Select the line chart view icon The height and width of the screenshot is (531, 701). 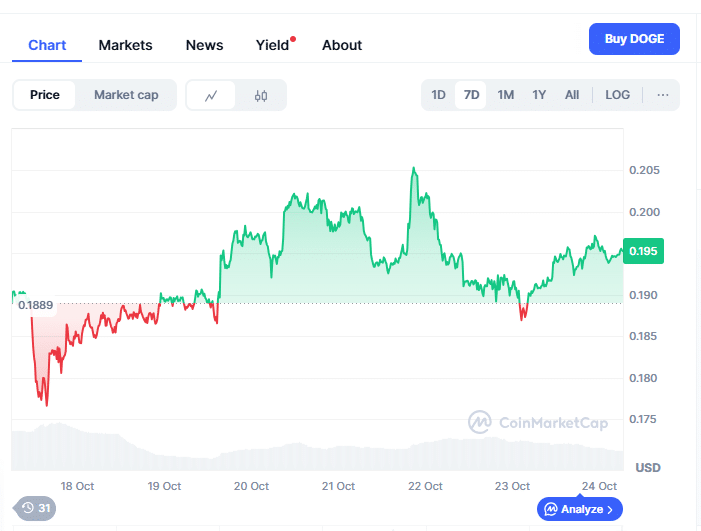[211, 96]
